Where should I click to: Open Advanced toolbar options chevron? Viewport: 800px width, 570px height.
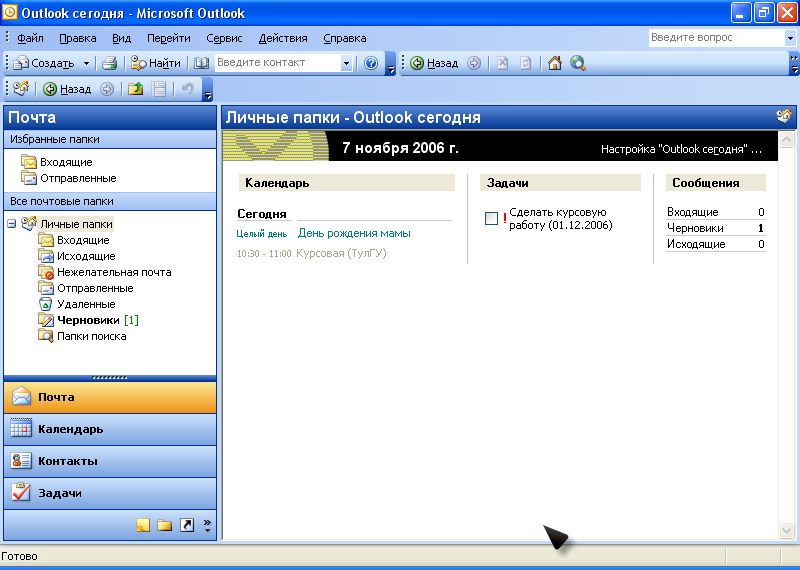click(x=208, y=90)
